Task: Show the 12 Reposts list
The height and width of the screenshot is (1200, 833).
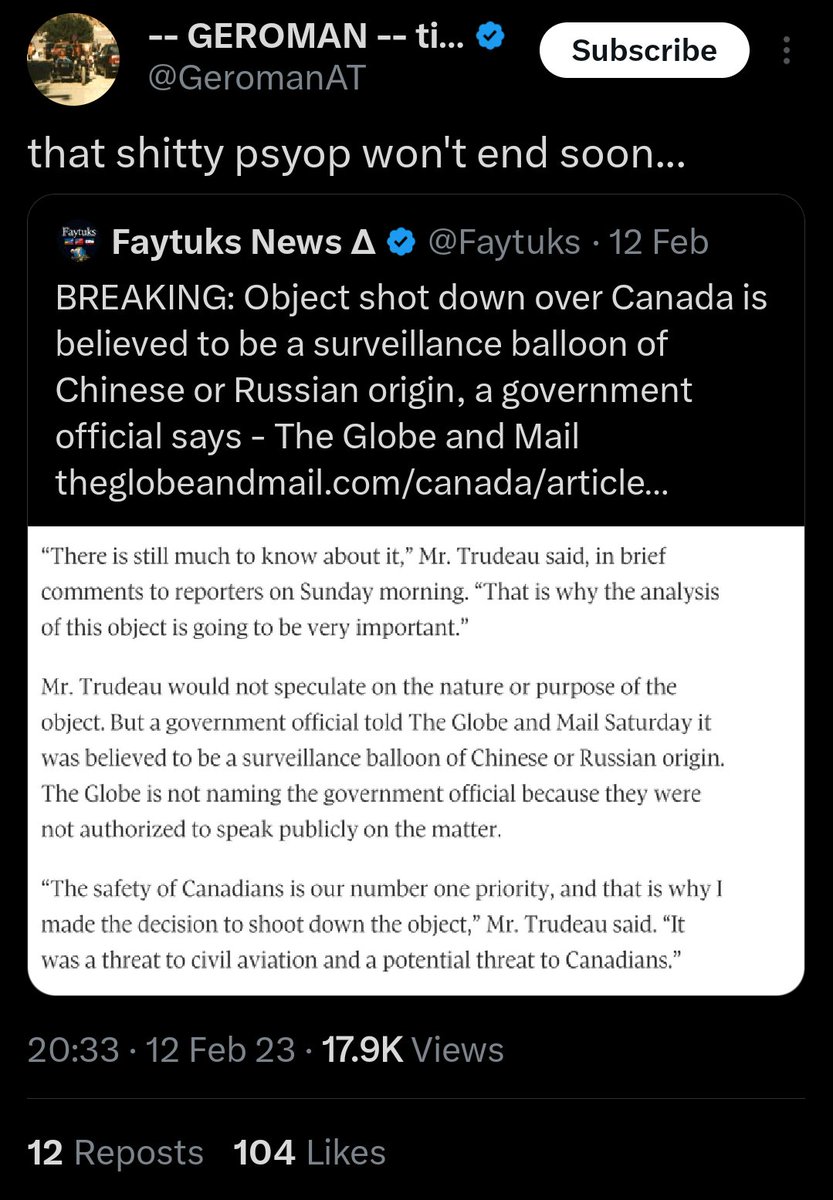Action: 115,1152
